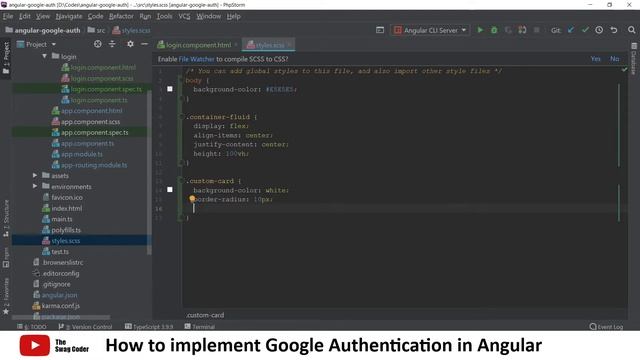The height and width of the screenshot is (360, 640).
Task: Hide the Project panel with minus icon
Action: (x=144, y=44)
